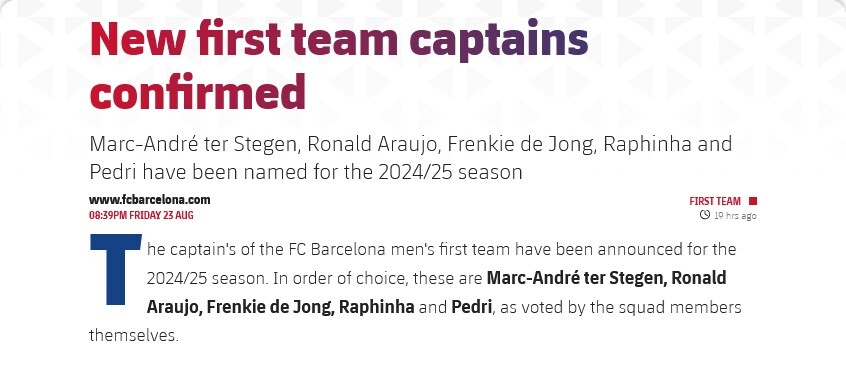Click the large blue drop cap T

pyautogui.click(x=115, y=269)
